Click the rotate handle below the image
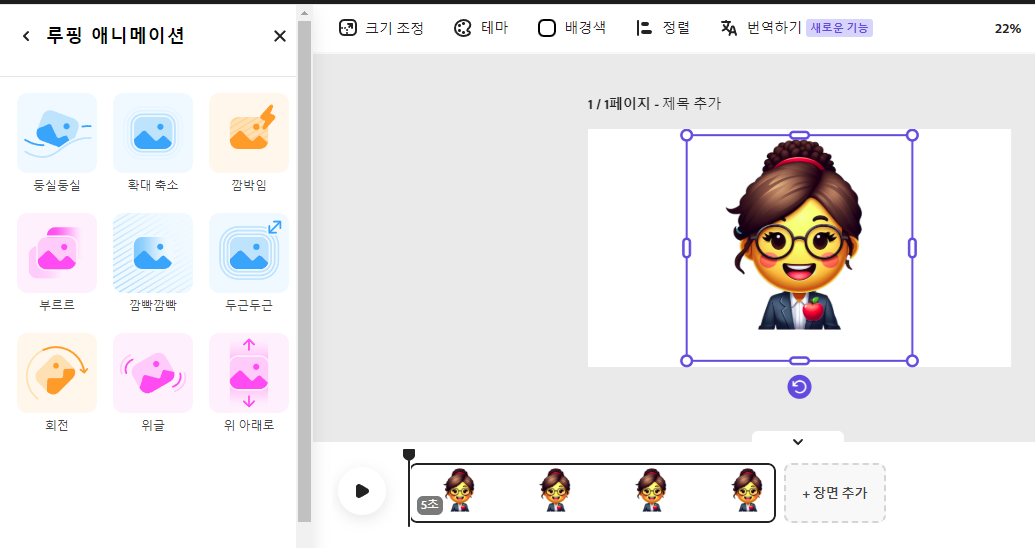The width and height of the screenshot is (1035, 548). [x=799, y=387]
